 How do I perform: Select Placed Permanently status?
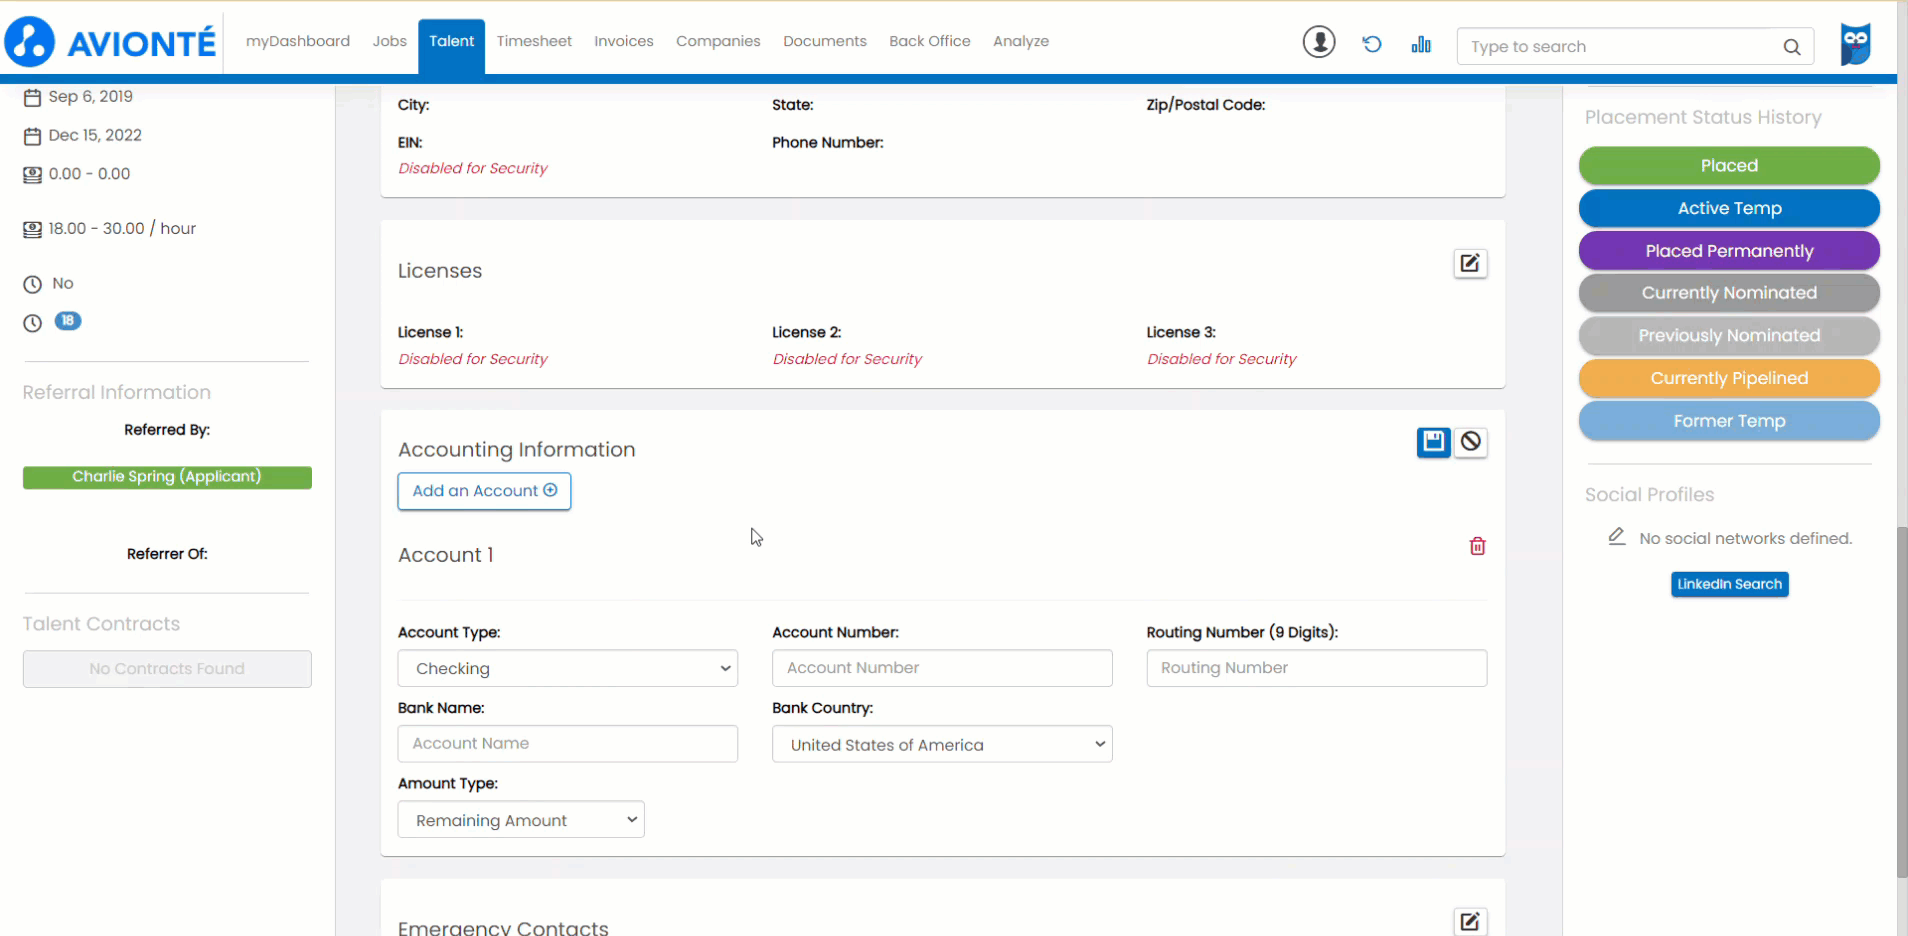(1729, 251)
